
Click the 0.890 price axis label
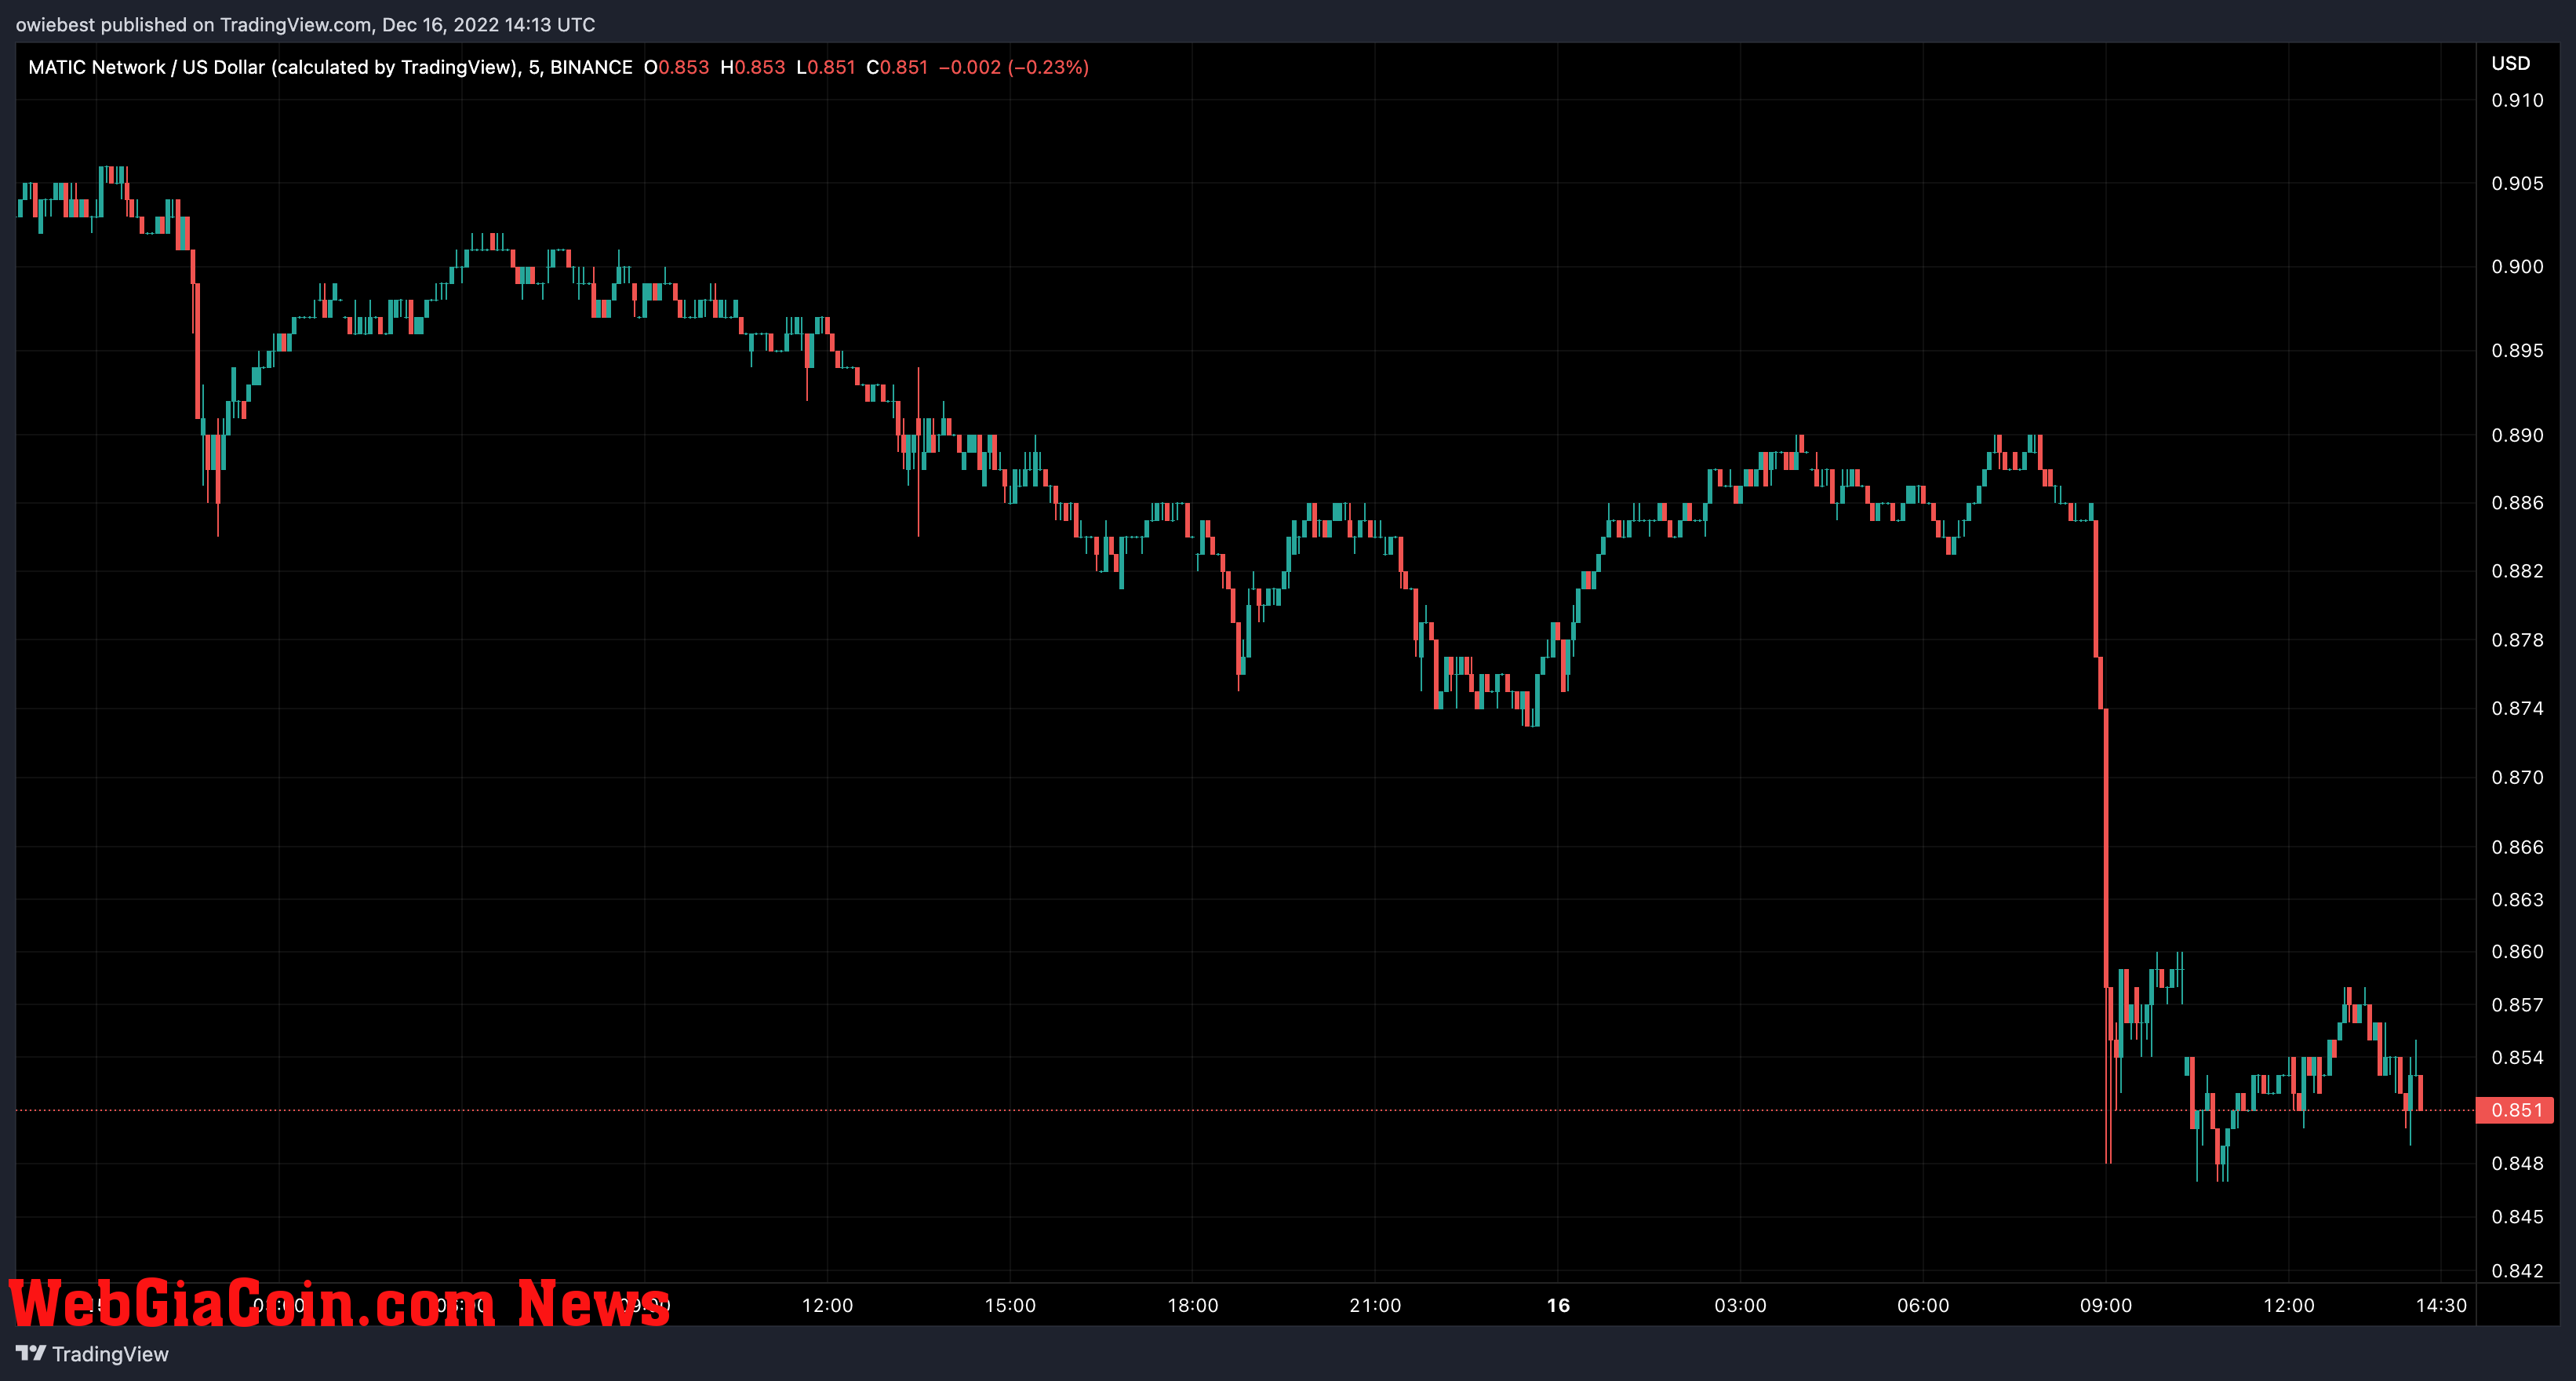pos(2517,435)
